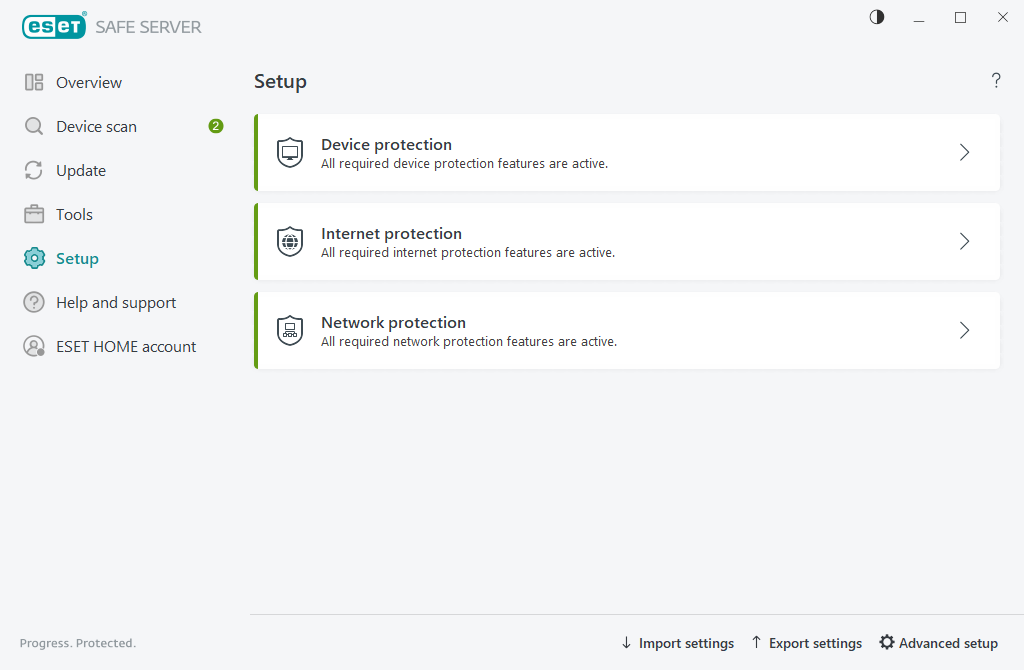Click the Setup gear icon in sidebar

pyautogui.click(x=34, y=259)
